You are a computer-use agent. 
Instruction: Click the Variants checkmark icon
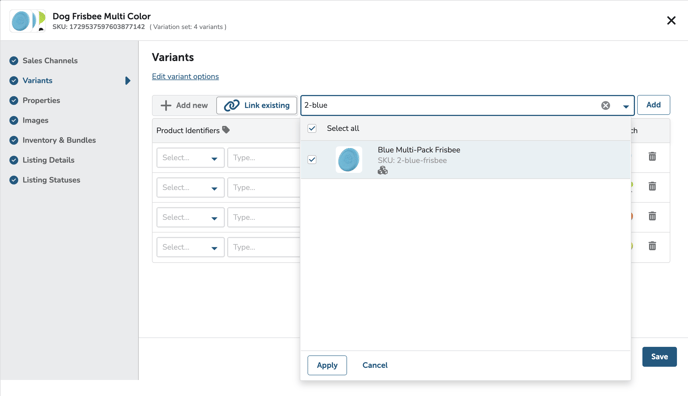tap(14, 80)
